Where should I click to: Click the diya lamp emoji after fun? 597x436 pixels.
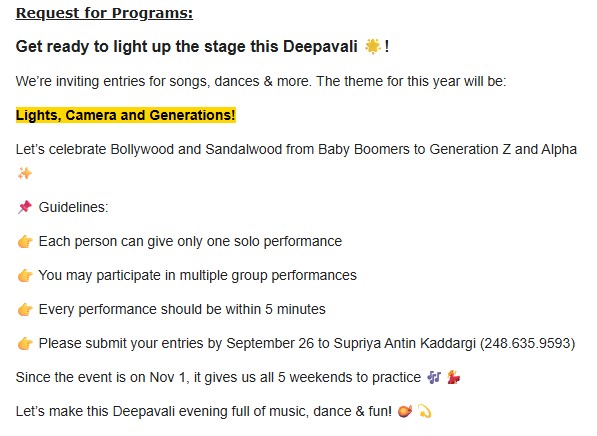click(x=404, y=411)
